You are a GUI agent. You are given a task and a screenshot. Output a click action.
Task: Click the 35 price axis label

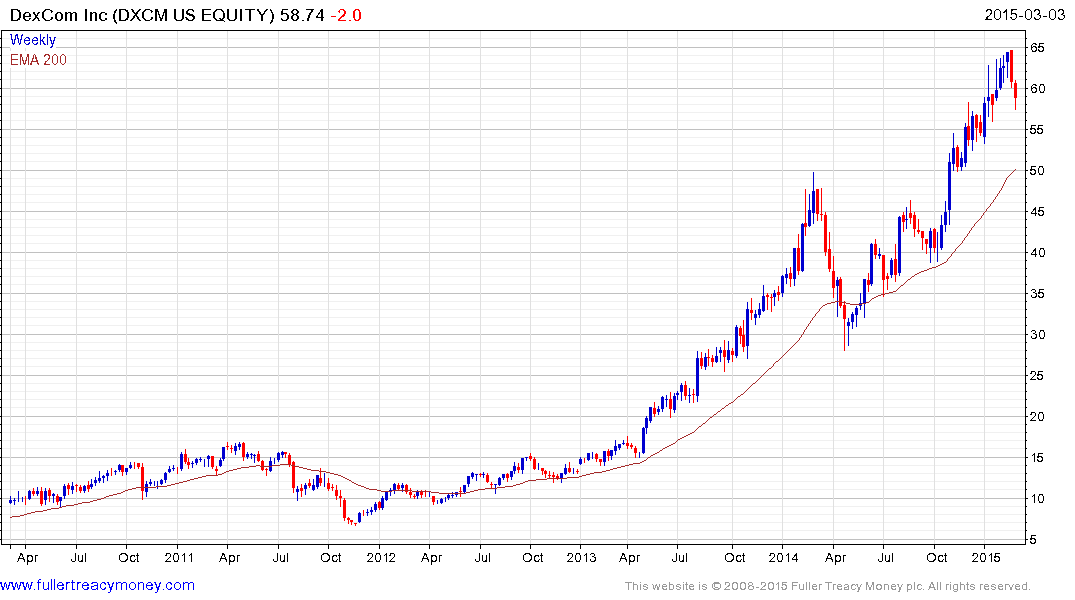1037,293
